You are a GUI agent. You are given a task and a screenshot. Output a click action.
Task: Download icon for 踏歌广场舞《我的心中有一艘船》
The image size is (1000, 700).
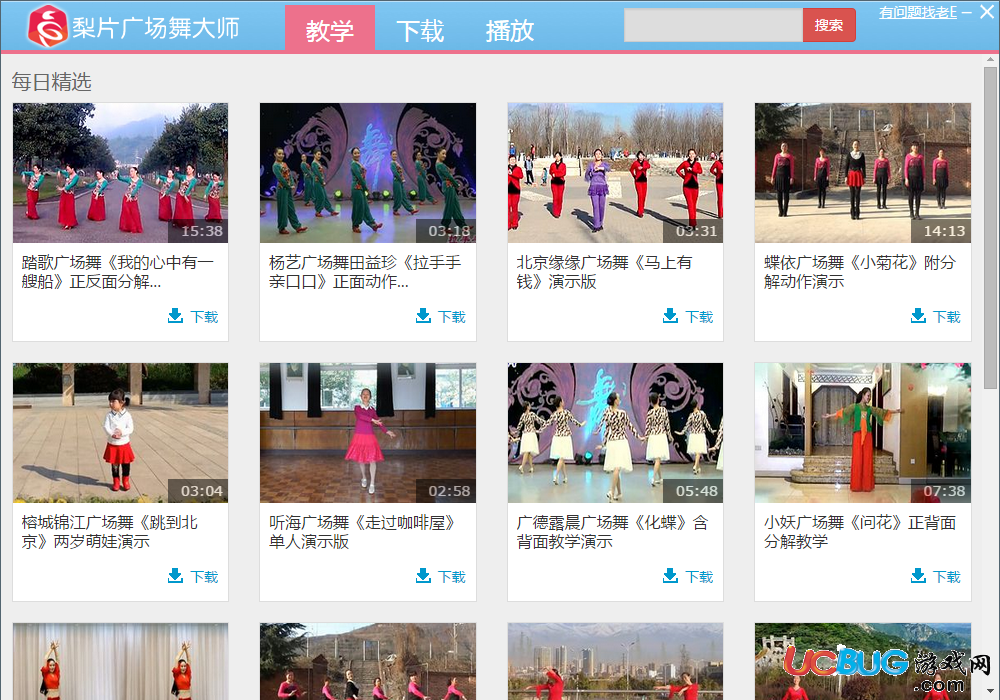tap(175, 316)
